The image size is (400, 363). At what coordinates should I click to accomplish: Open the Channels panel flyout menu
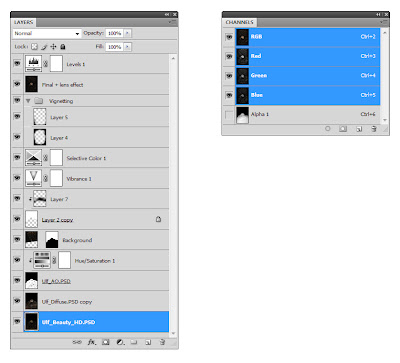[384, 22]
